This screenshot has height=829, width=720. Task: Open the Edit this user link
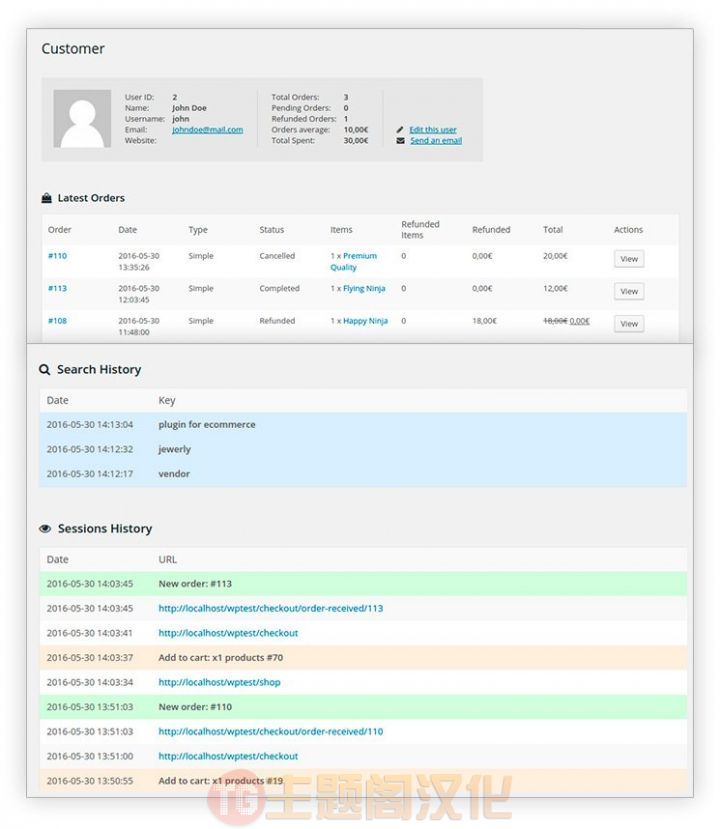click(433, 130)
